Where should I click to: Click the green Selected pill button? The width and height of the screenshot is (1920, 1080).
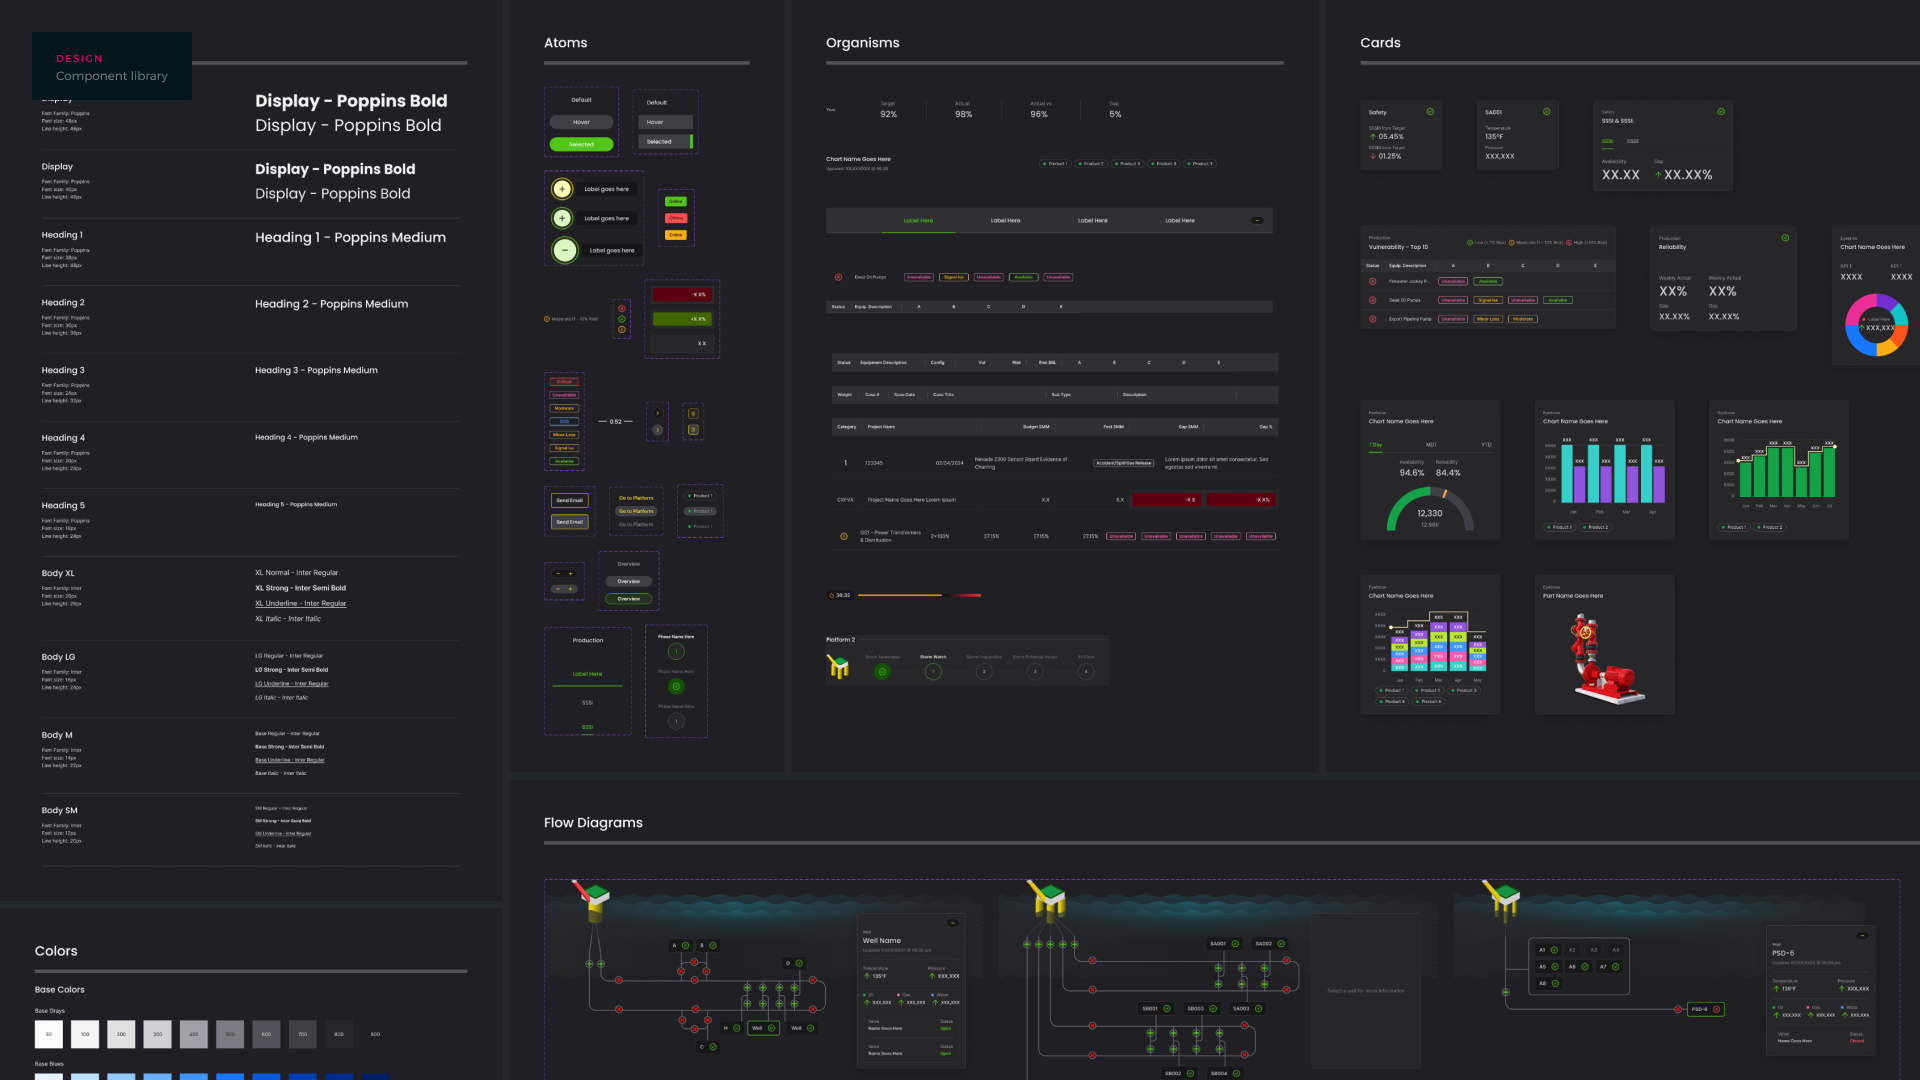point(581,144)
